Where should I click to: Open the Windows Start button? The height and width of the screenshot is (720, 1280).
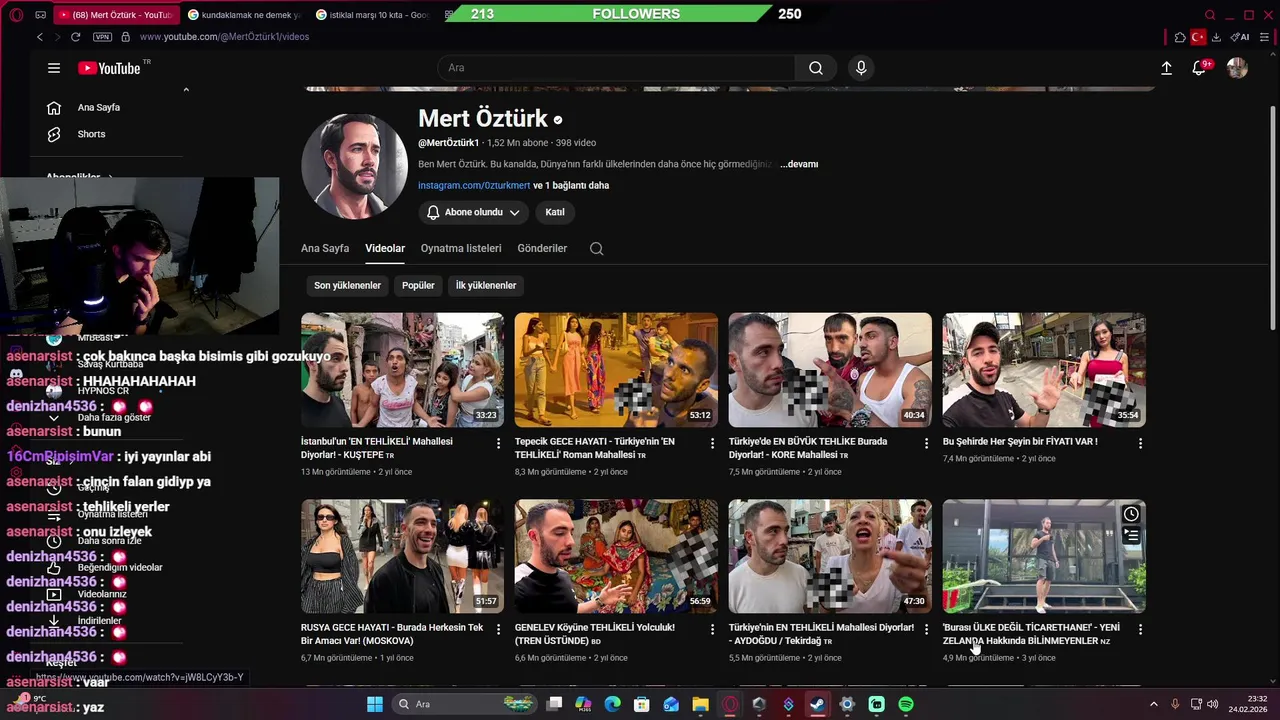(375, 704)
